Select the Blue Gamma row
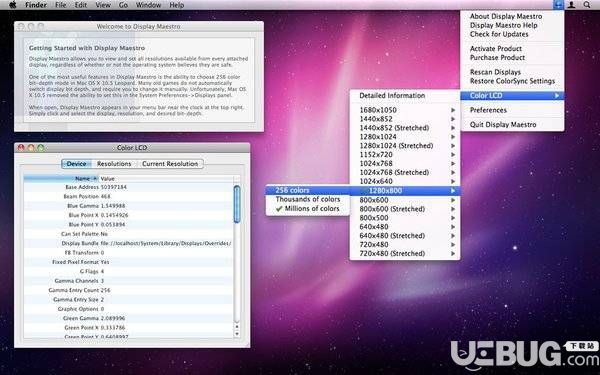Viewport: 600px width, 375px height. point(128,206)
